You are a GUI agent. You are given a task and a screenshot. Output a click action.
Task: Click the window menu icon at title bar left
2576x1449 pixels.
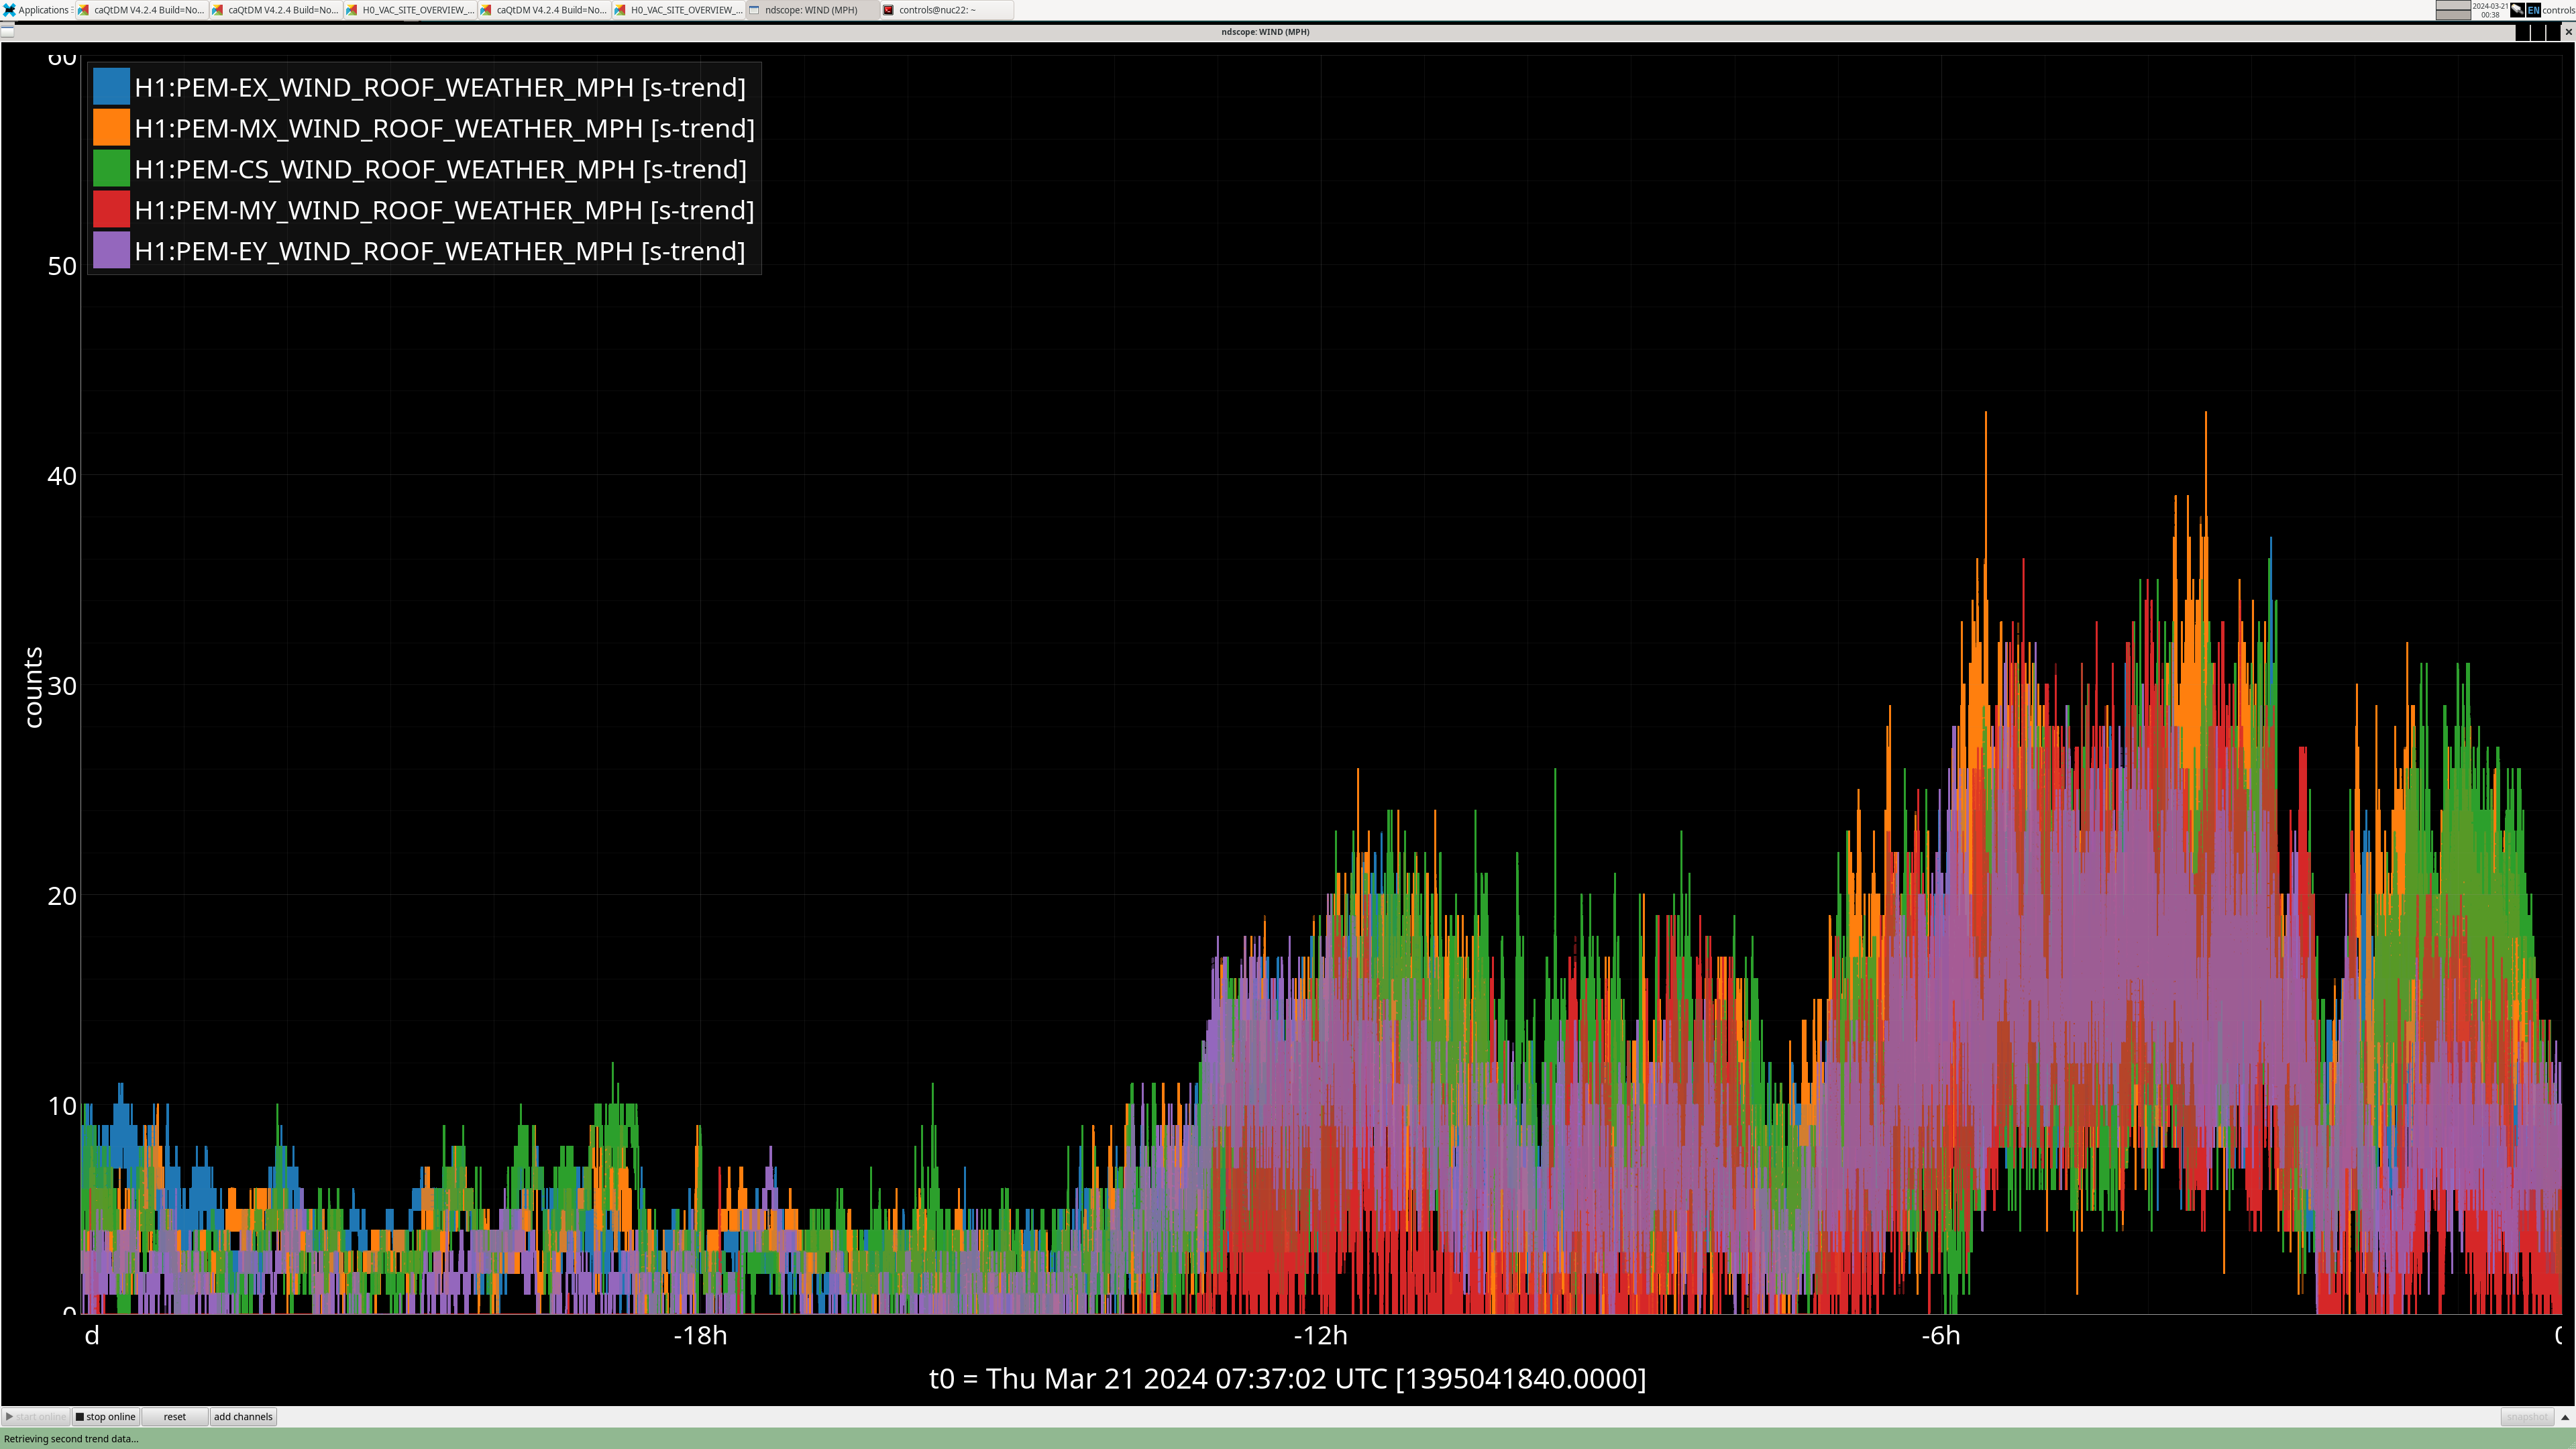pyautogui.click(x=8, y=31)
